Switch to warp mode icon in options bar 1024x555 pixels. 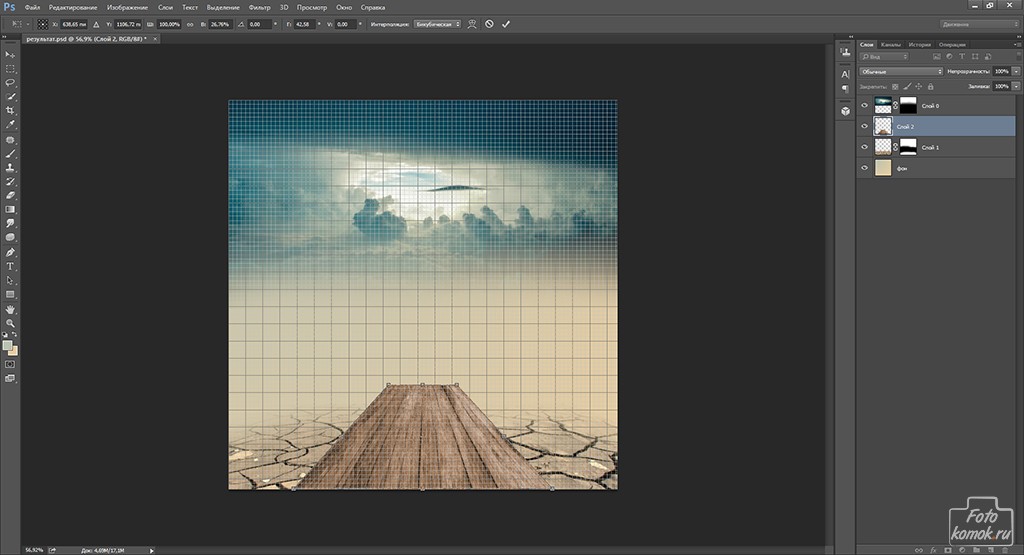point(472,23)
